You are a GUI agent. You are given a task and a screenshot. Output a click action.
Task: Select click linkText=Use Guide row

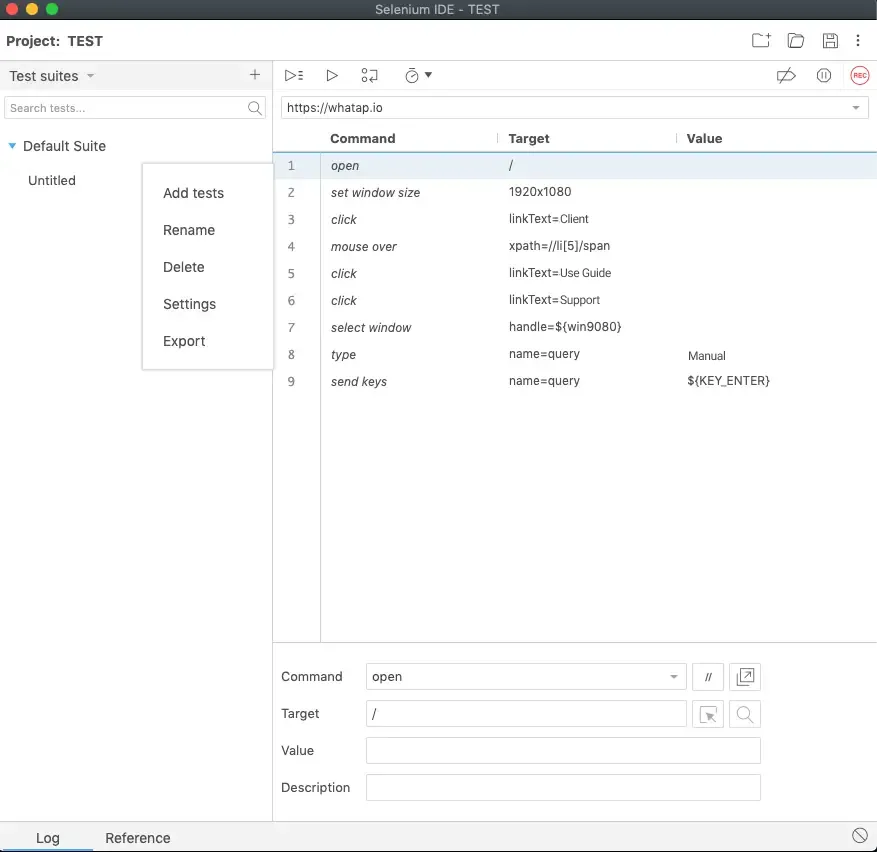point(574,273)
